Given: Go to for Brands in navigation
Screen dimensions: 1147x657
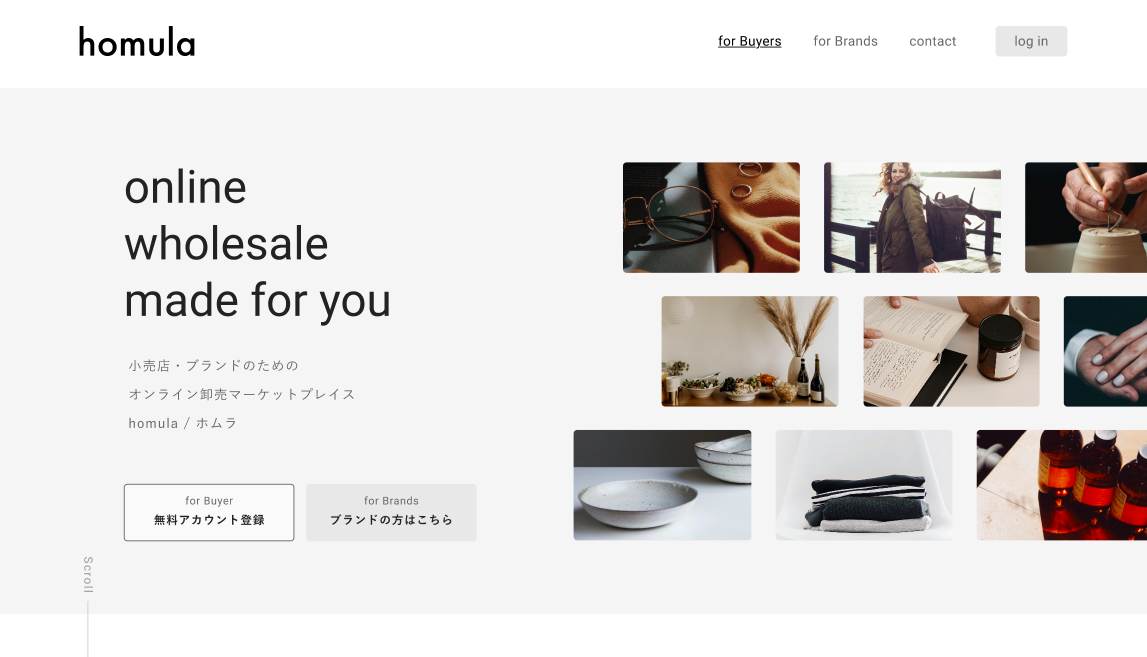Looking at the screenshot, I should click(x=845, y=42).
